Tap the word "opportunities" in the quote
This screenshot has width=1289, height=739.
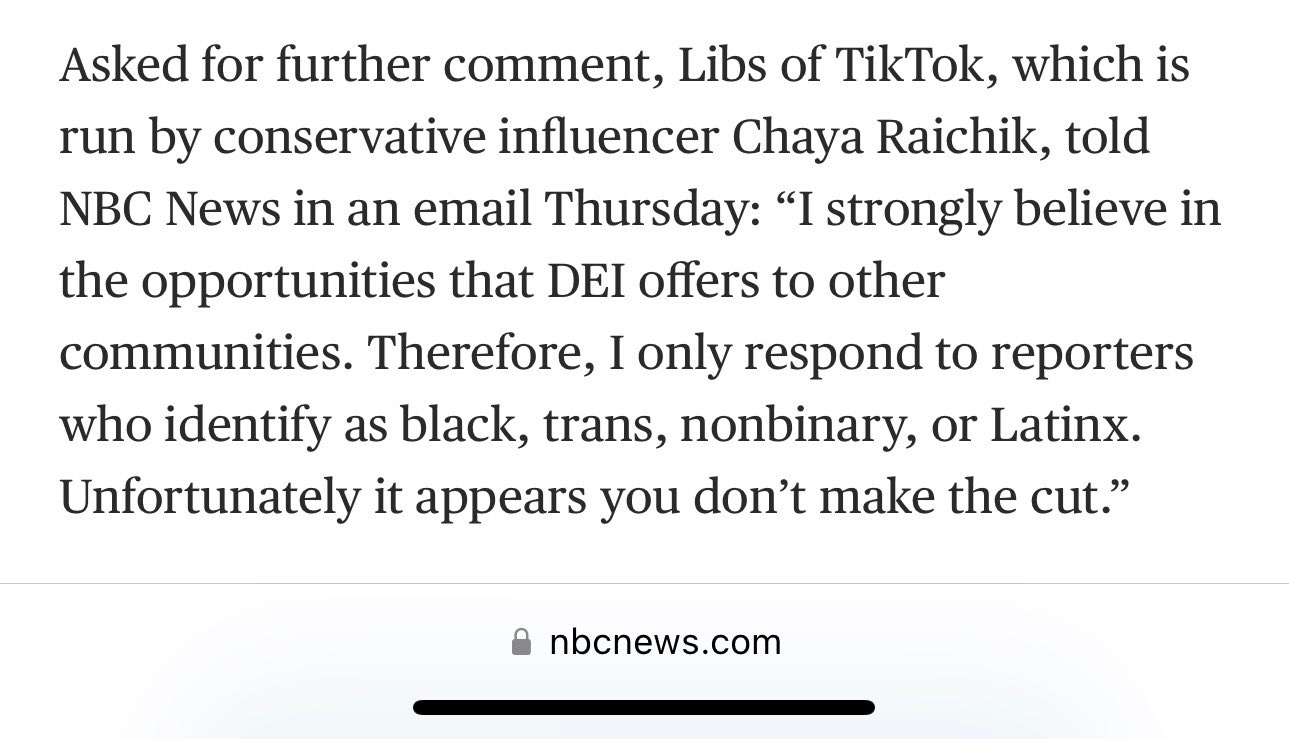[287, 283]
